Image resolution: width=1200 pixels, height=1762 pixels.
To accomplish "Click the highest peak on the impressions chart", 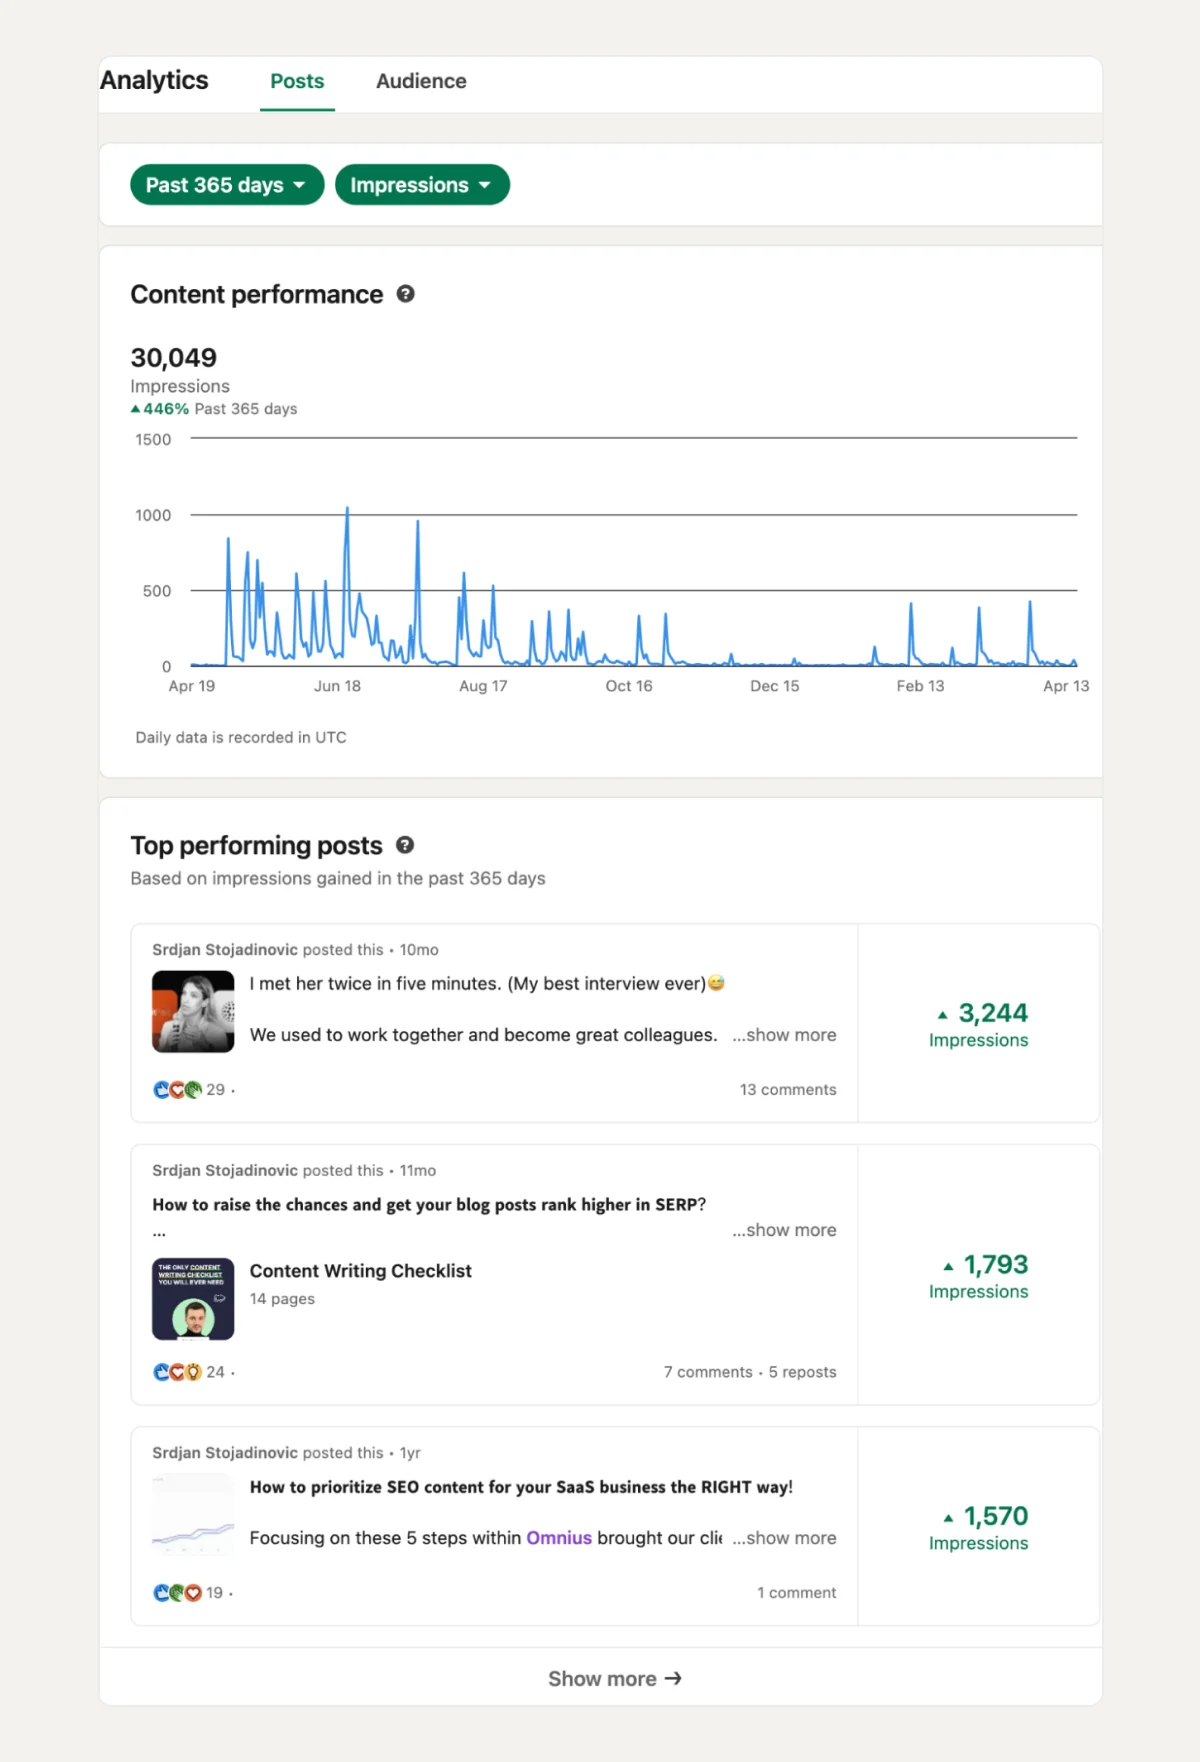I will pos(347,510).
